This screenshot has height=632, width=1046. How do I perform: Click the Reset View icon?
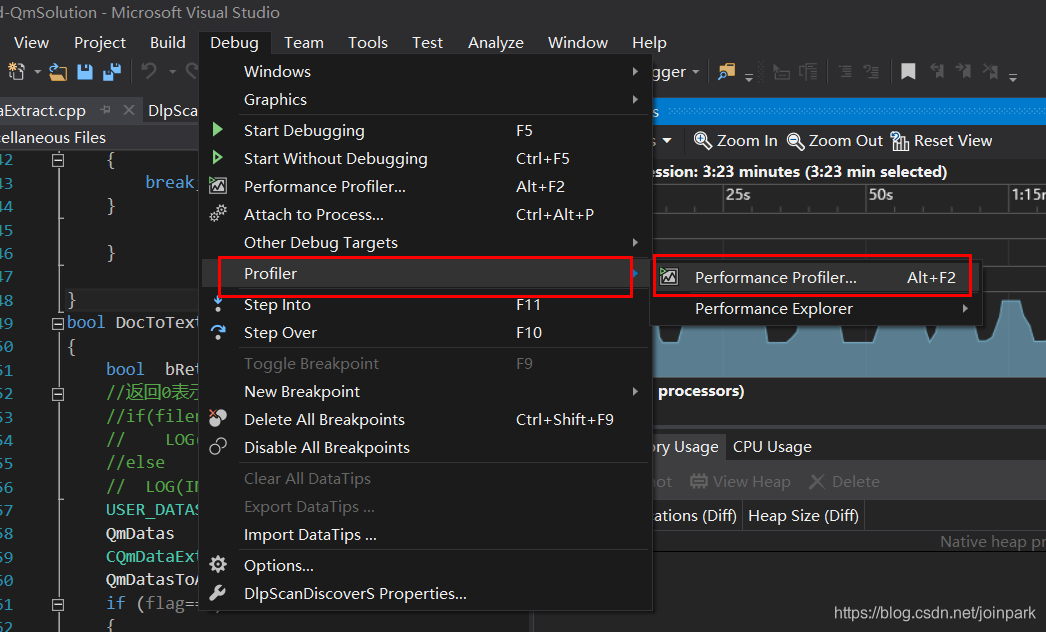(900, 141)
